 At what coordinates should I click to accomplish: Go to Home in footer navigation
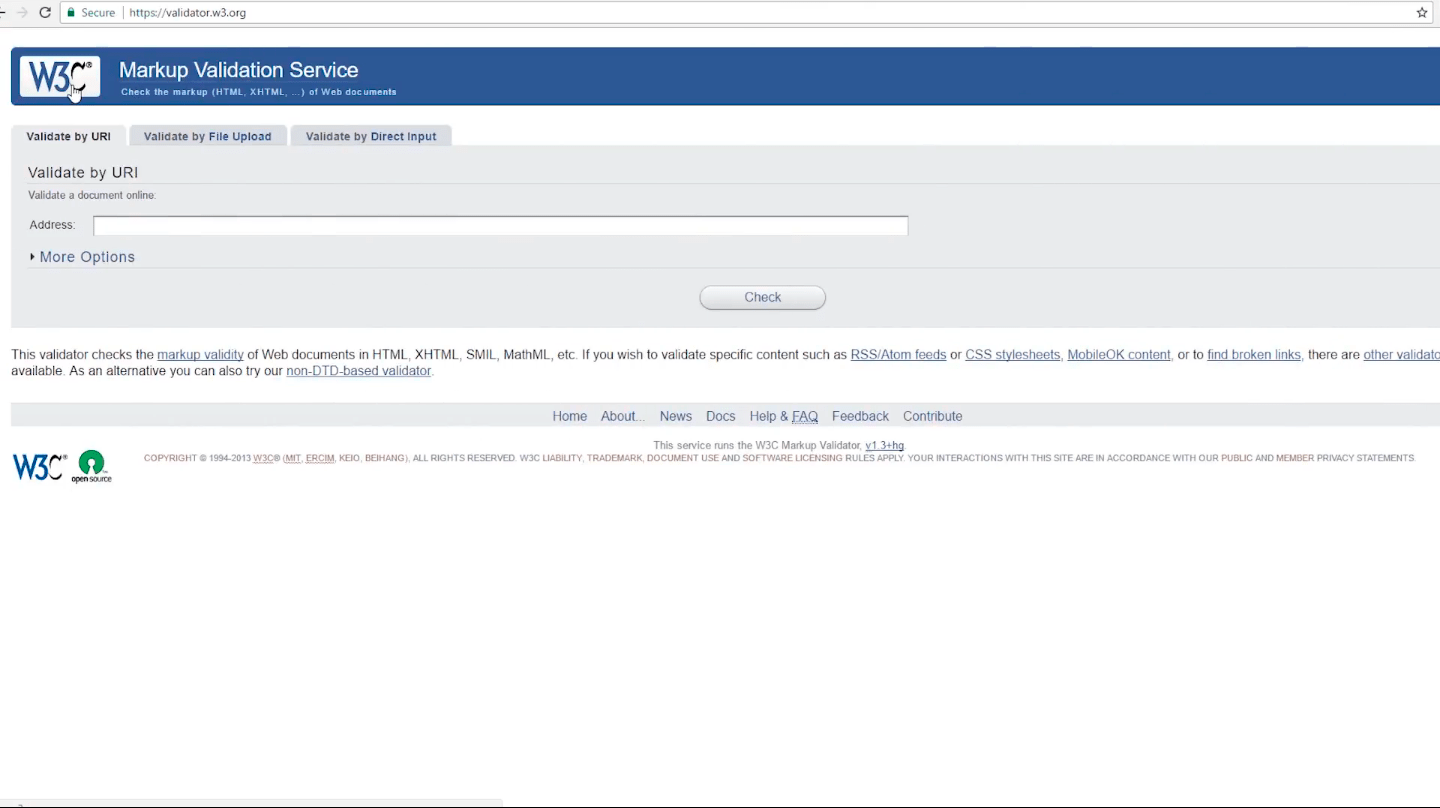569,416
